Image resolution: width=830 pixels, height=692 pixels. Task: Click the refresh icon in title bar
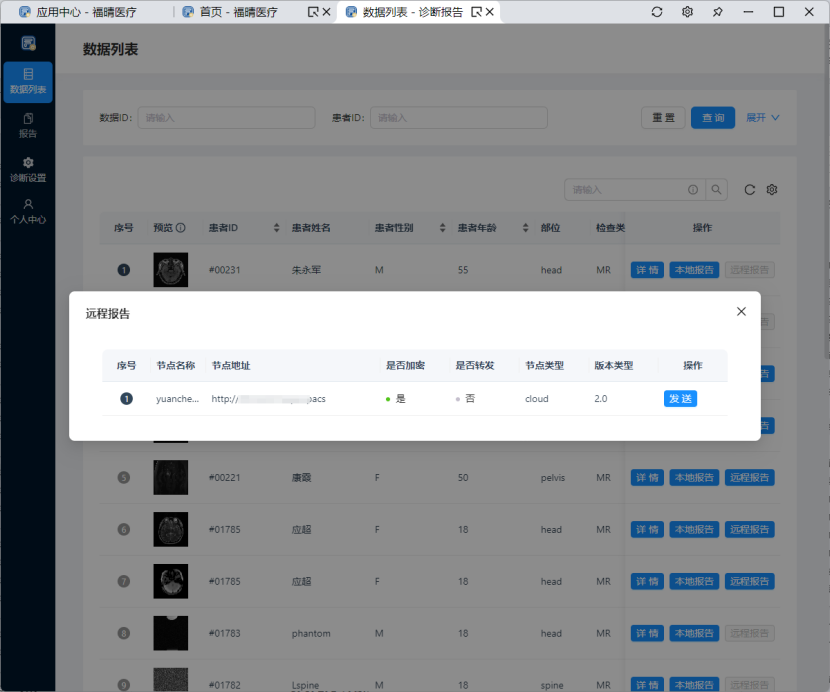pos(657,12)
